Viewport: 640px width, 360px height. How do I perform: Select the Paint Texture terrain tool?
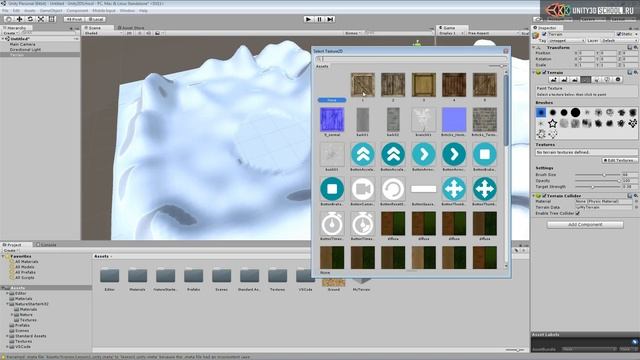tap(586, 80)
